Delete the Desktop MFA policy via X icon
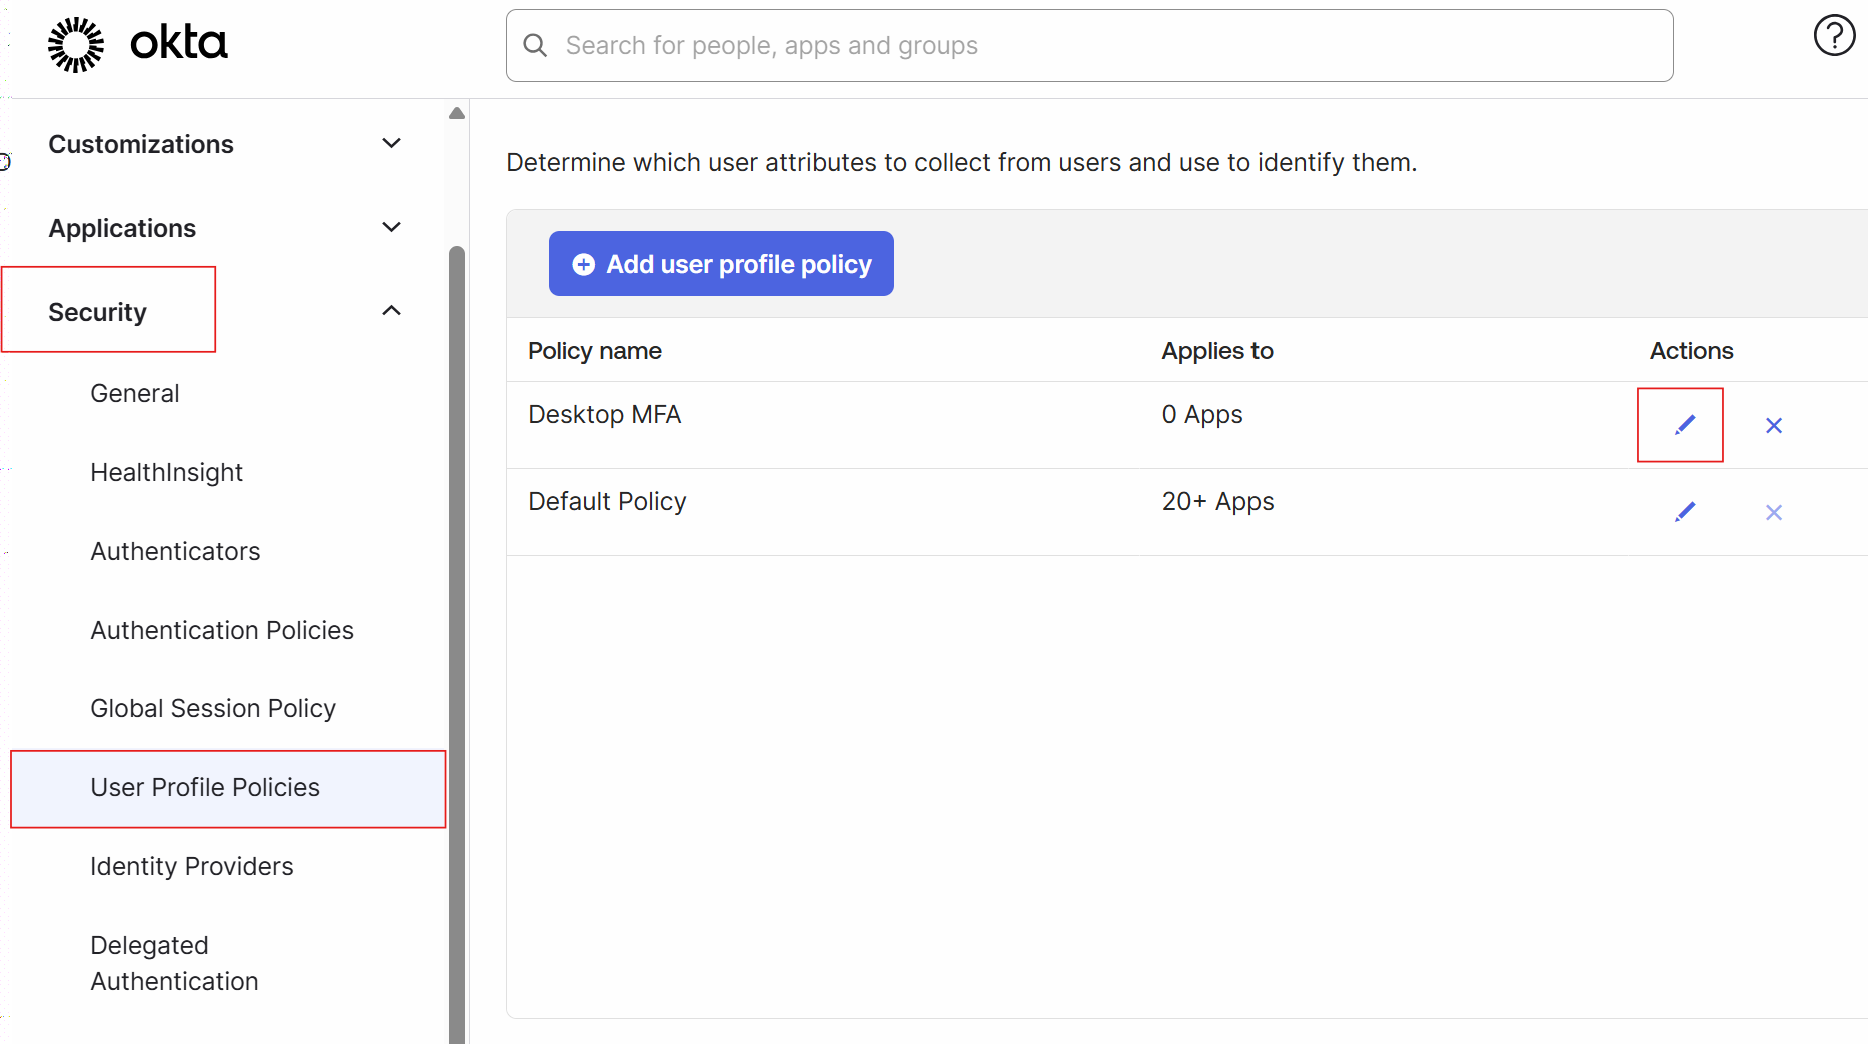 1773,424
